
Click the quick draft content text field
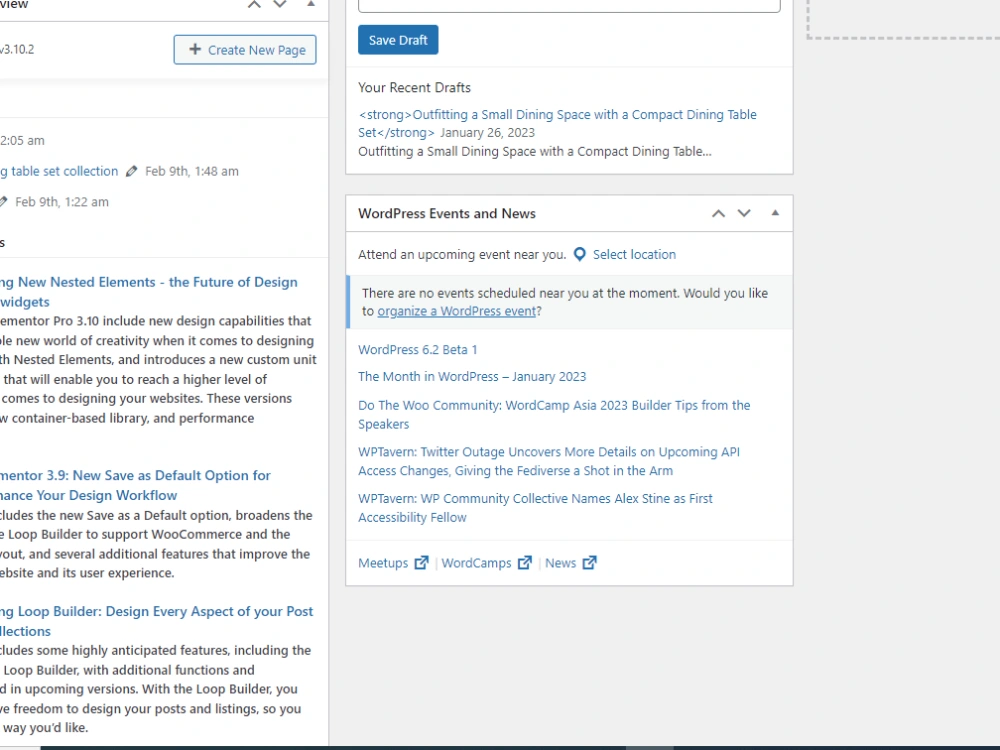click(x=569, y=6)
